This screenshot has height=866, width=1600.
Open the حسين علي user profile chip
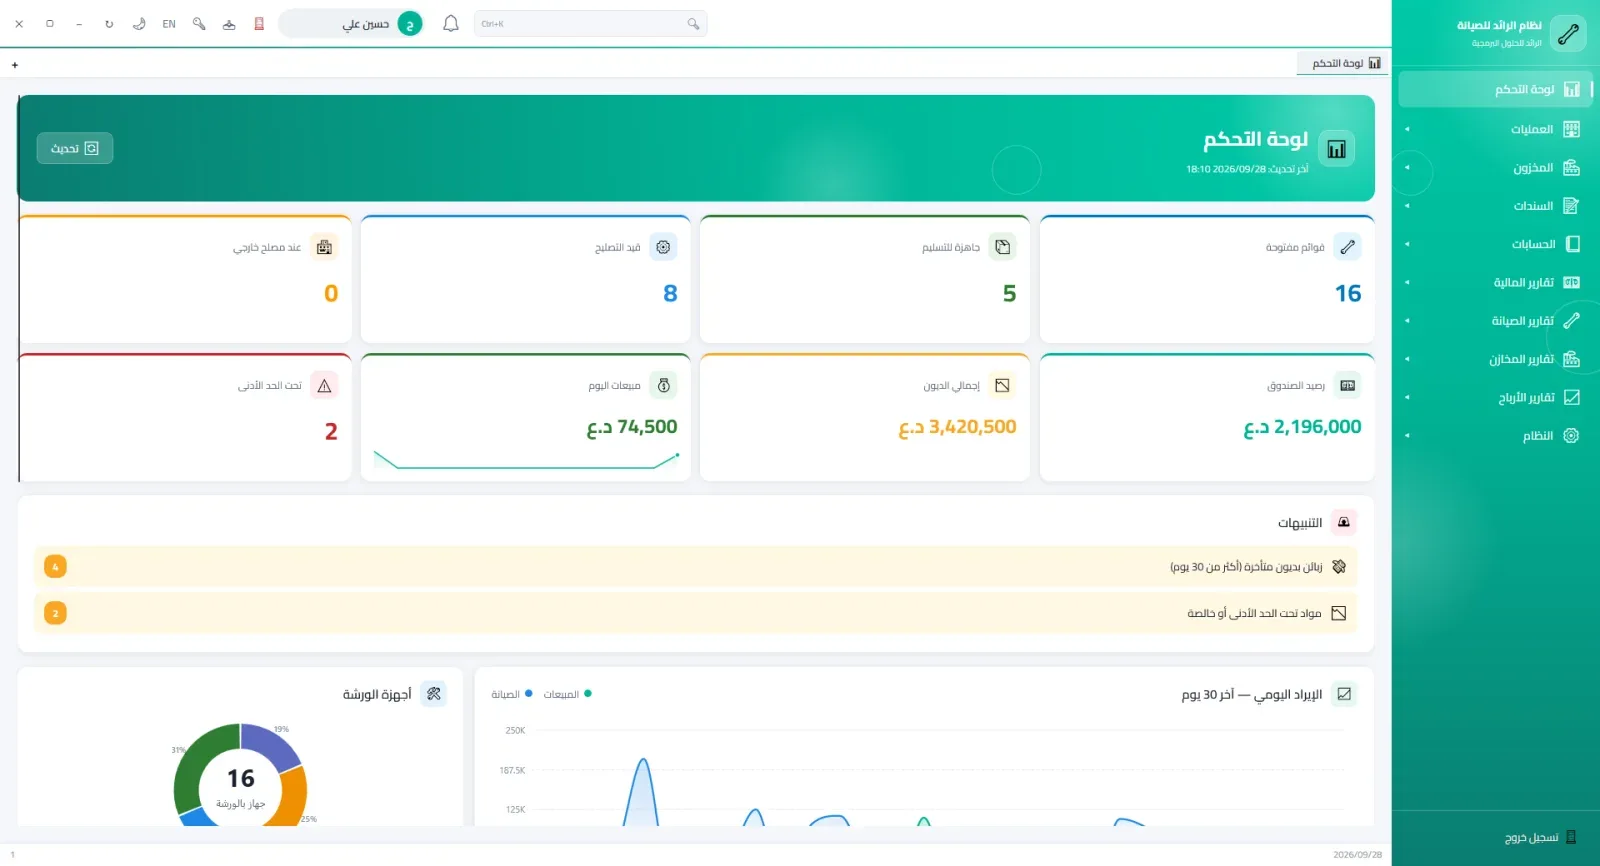click(352, 23)
